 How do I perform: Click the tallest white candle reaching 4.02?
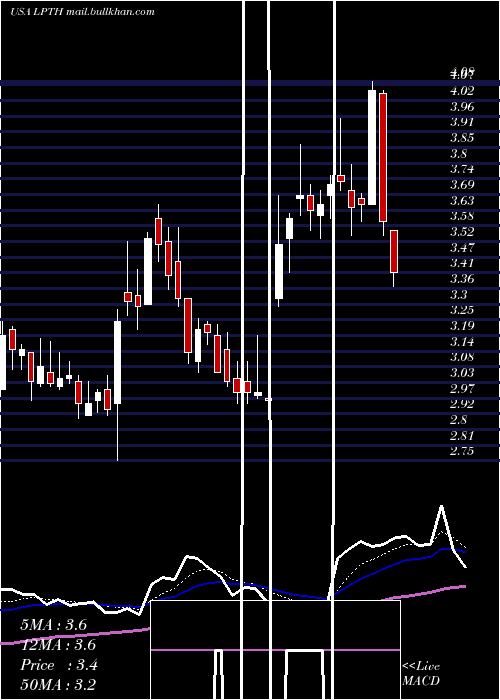pyautogui.click(x=372, y=147)
